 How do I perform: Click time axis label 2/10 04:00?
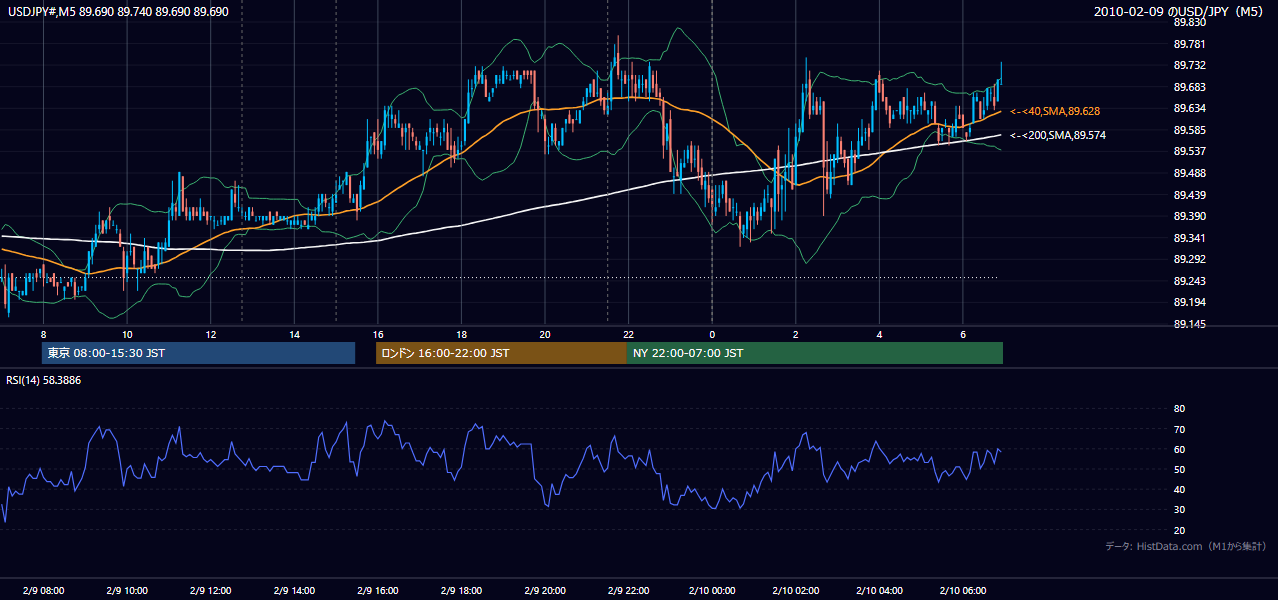pyautogui.click(x=879, y=591)
